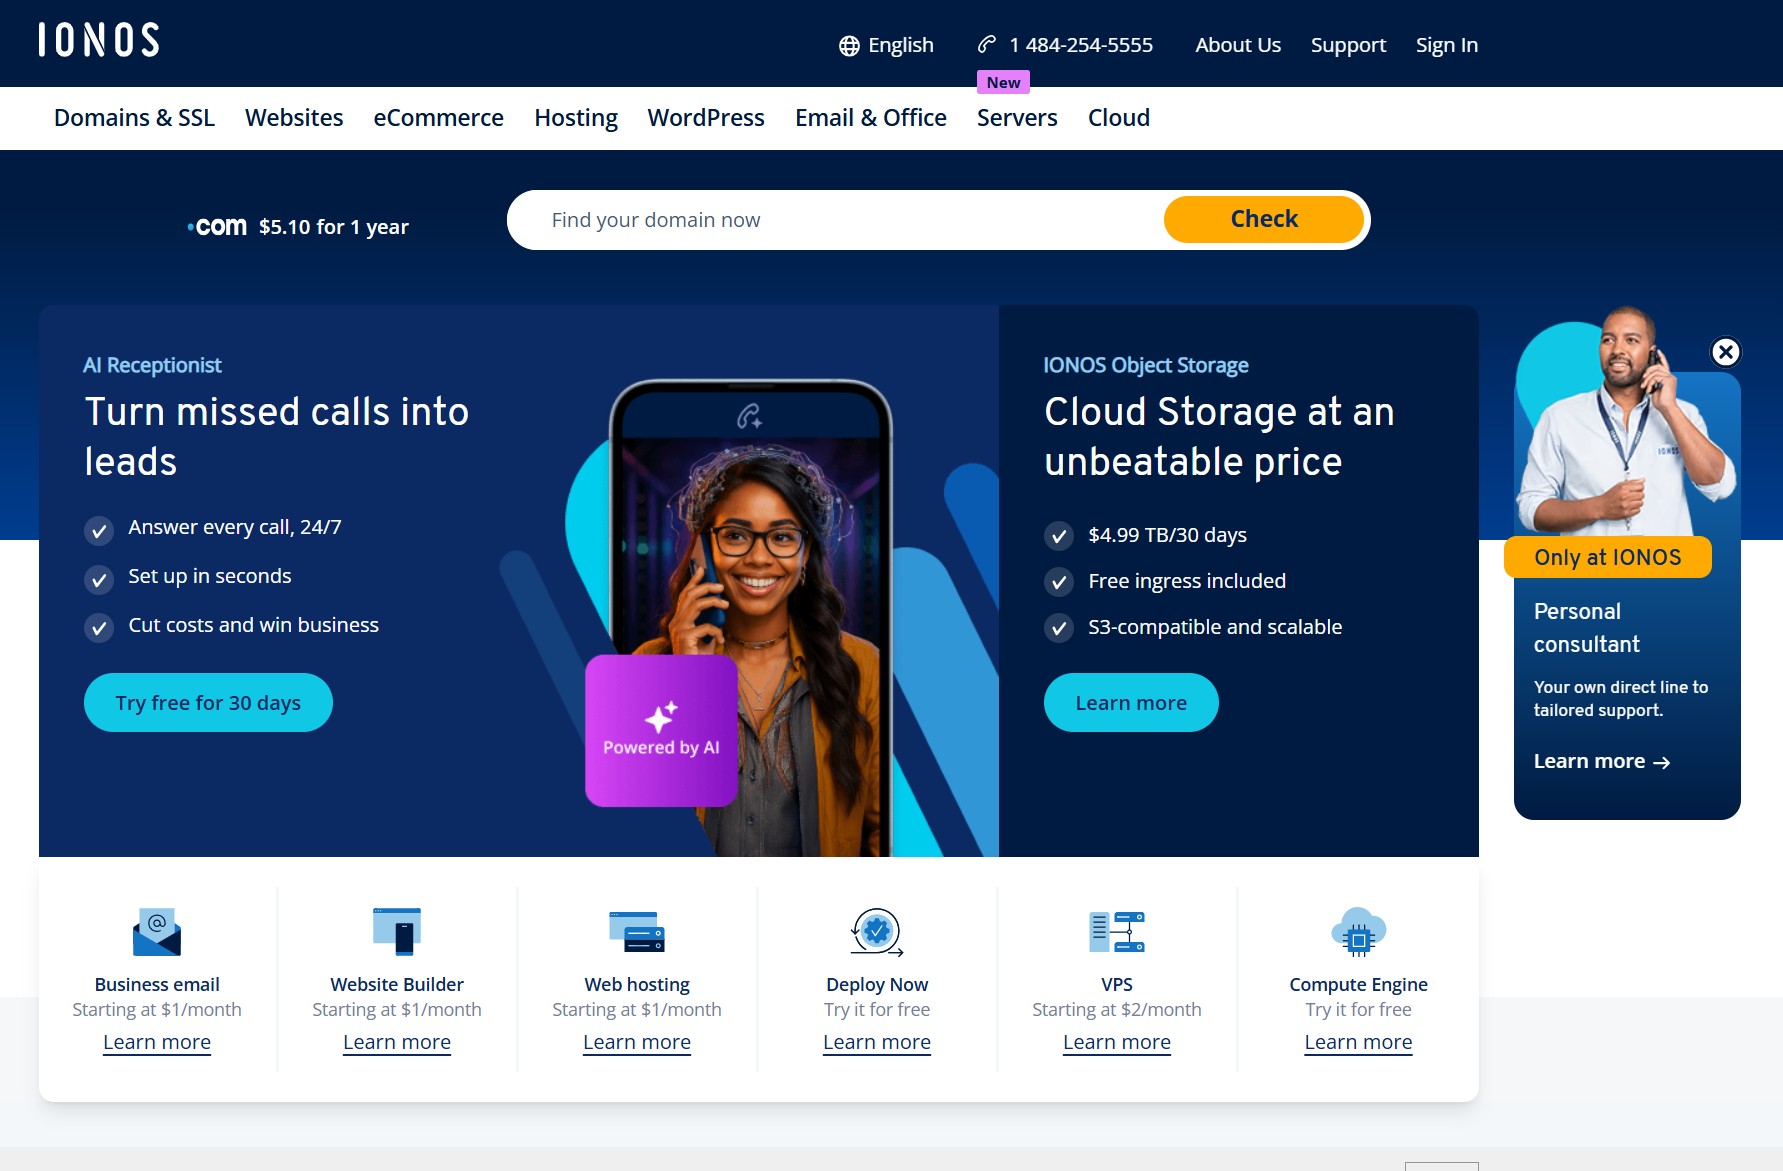Click the Website Builder icon
The image size is (1783, 1171).
point(397,932)
